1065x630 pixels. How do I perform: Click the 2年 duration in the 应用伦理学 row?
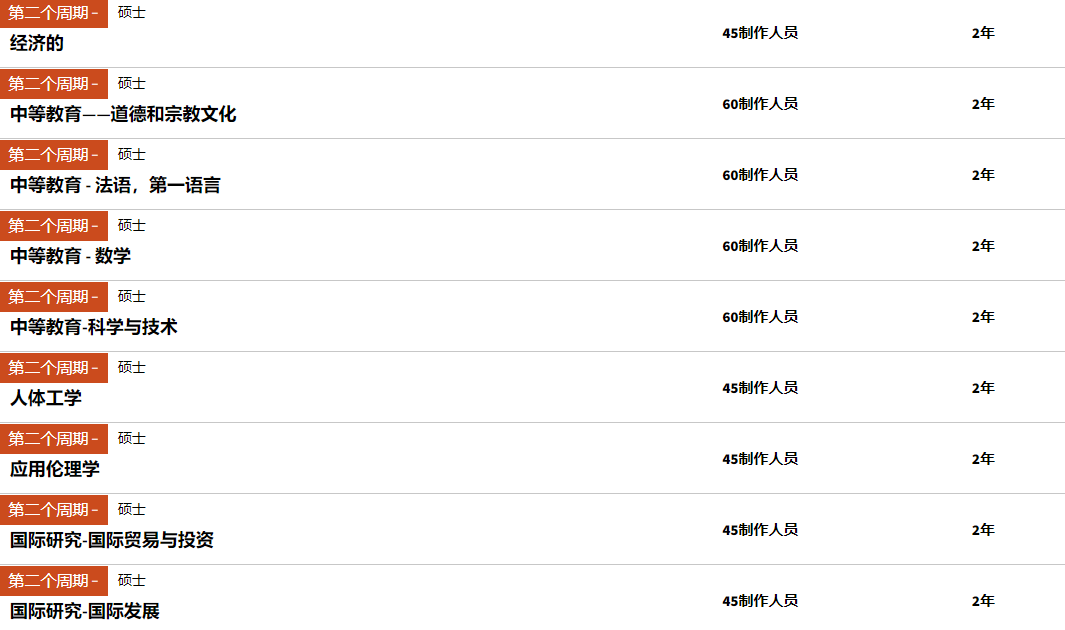click(983, 459)
